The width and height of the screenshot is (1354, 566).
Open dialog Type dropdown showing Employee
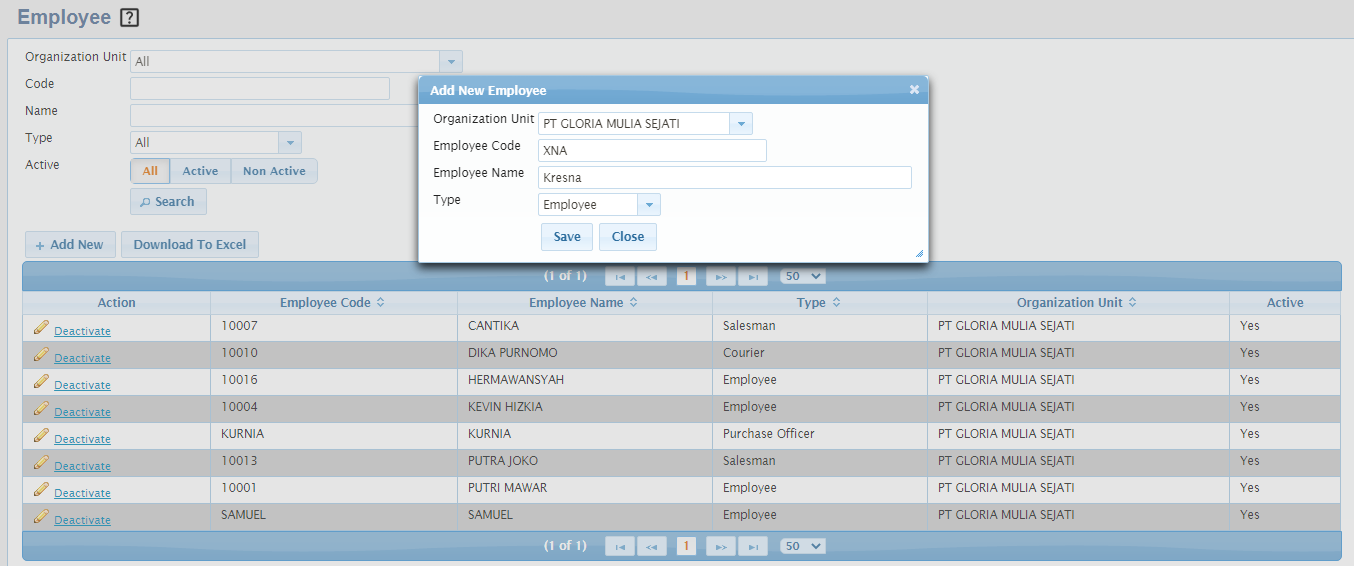[x=649, y=205]
